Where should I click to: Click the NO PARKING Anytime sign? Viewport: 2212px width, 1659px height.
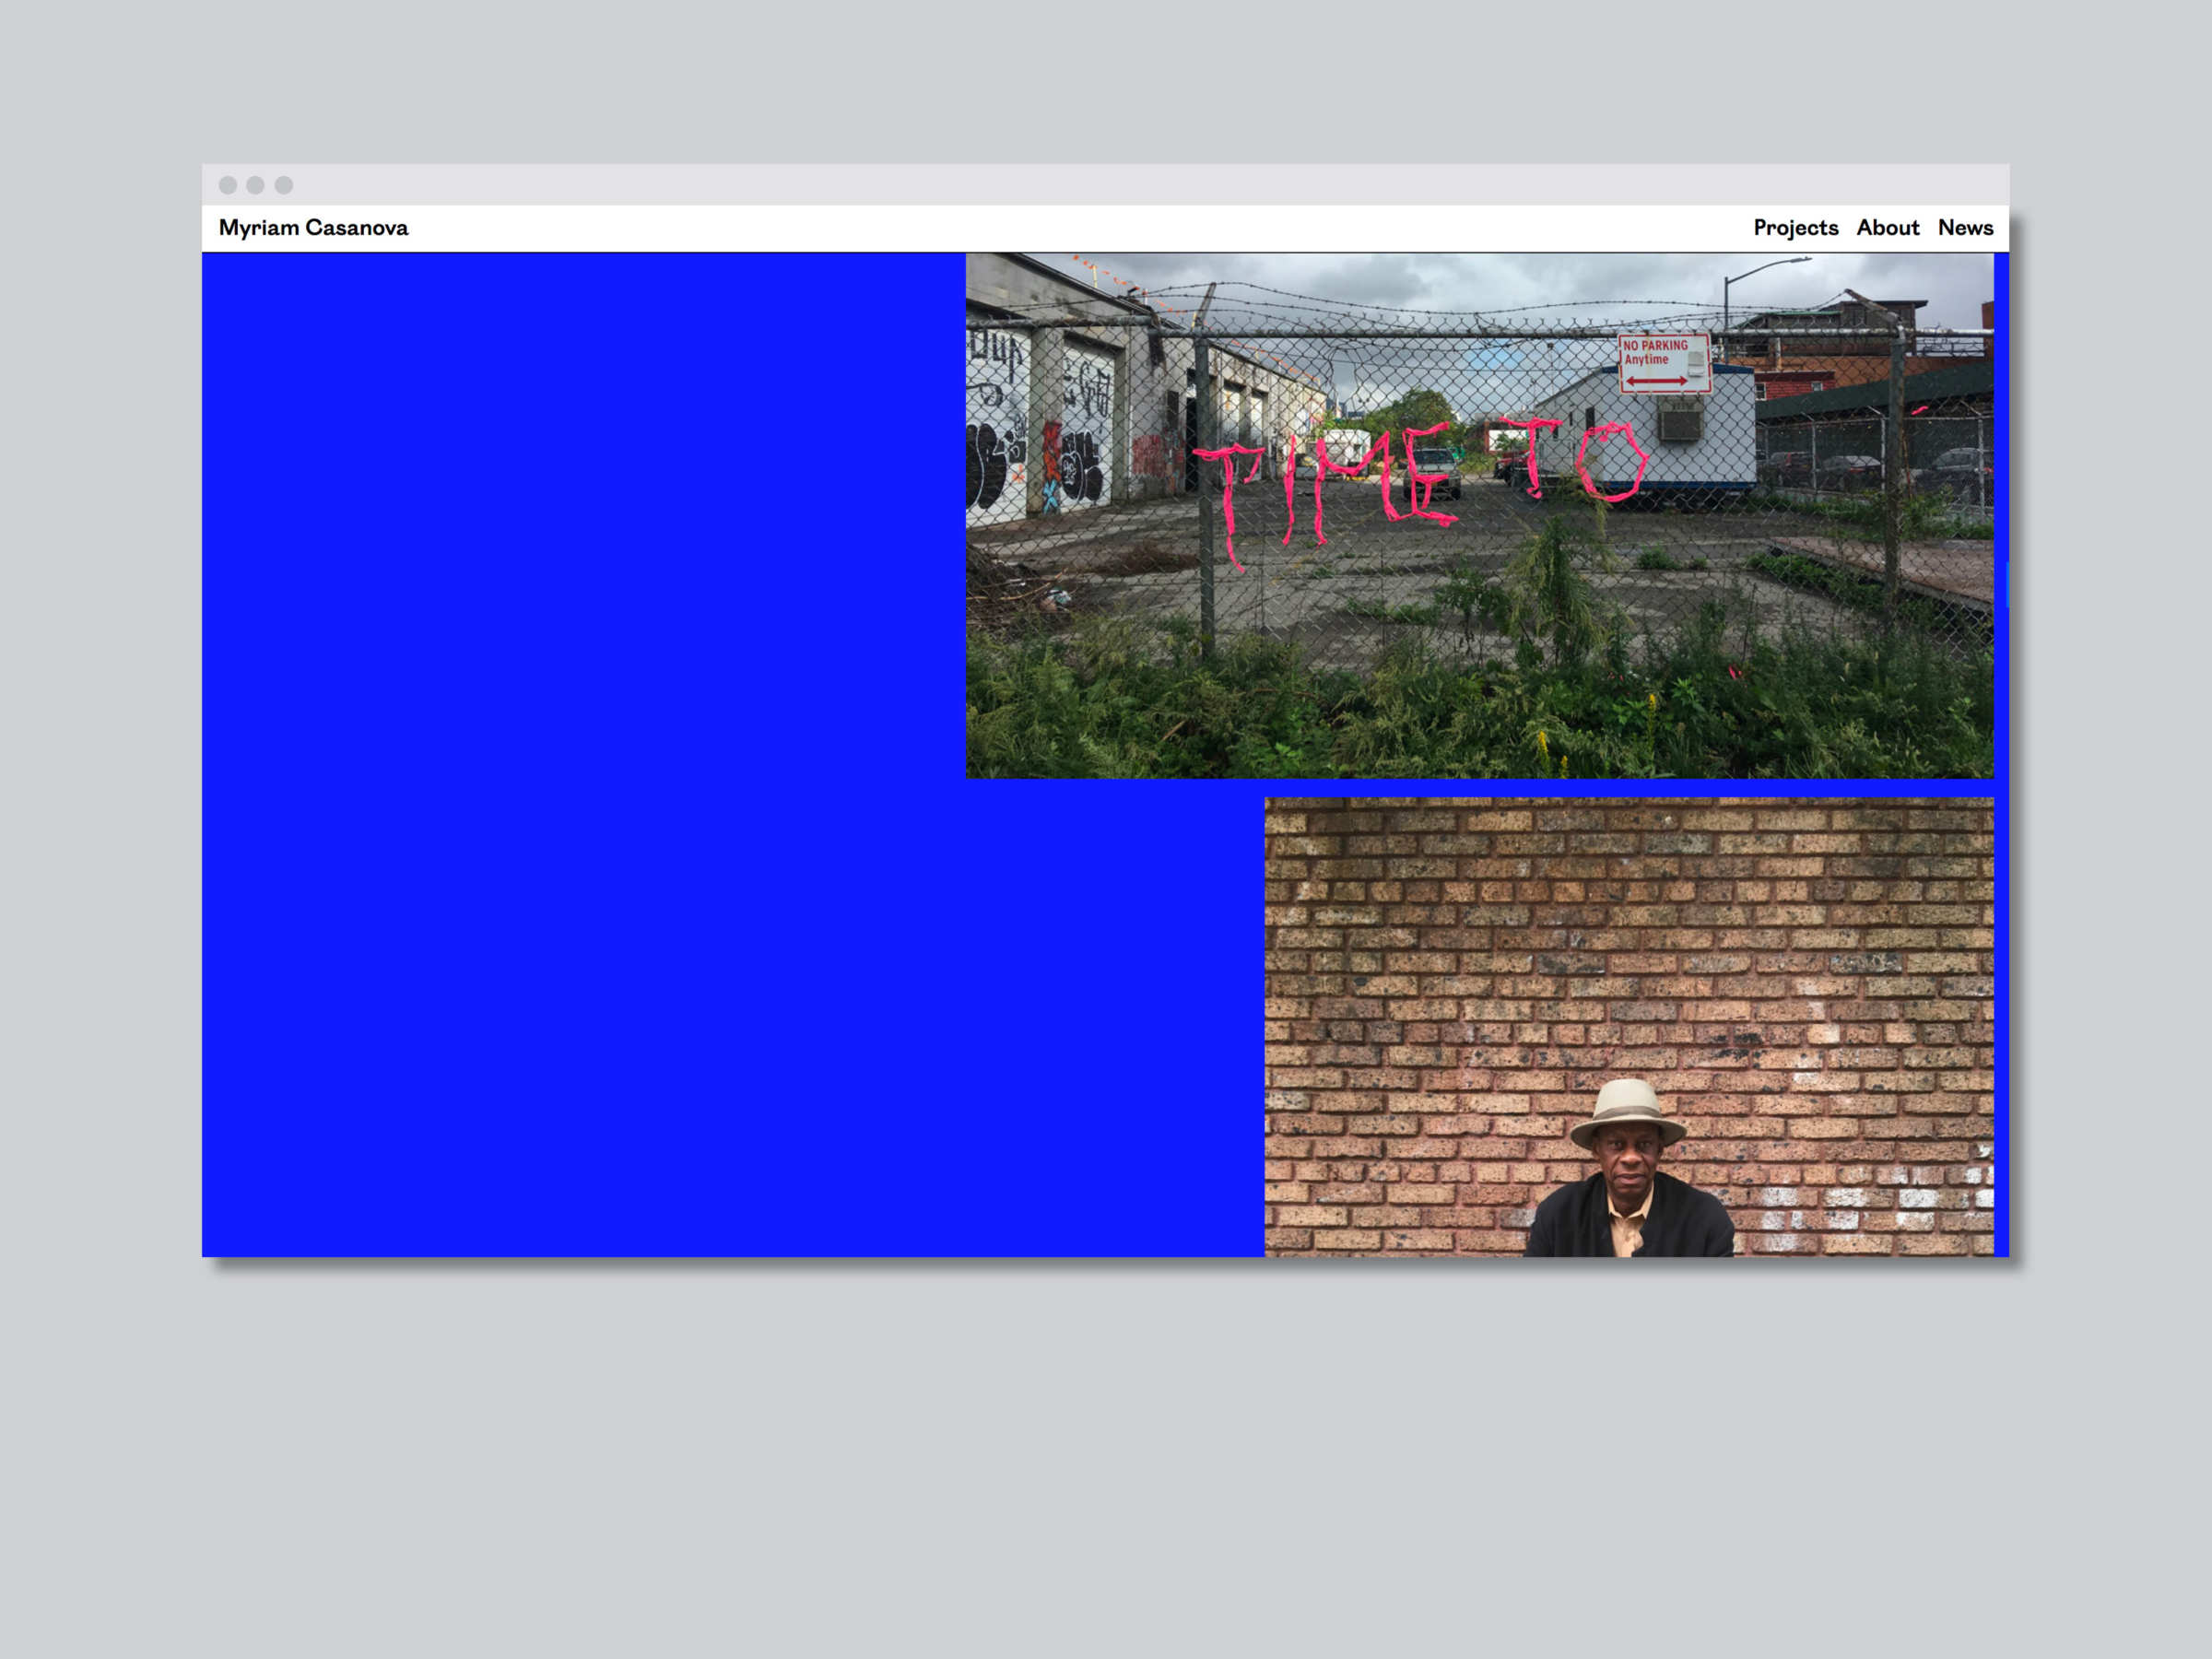pos(1664,364)
